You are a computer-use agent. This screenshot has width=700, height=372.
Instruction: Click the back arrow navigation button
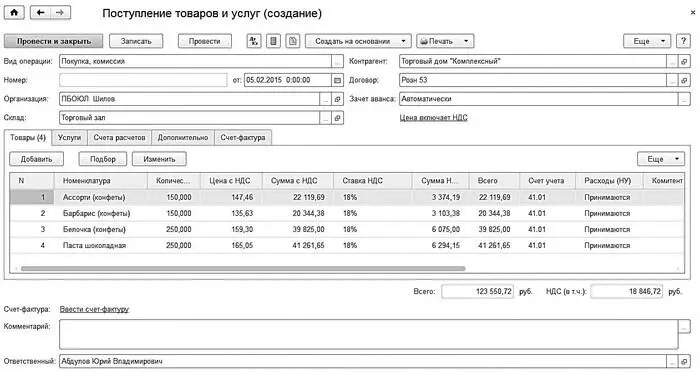[40, 13]
